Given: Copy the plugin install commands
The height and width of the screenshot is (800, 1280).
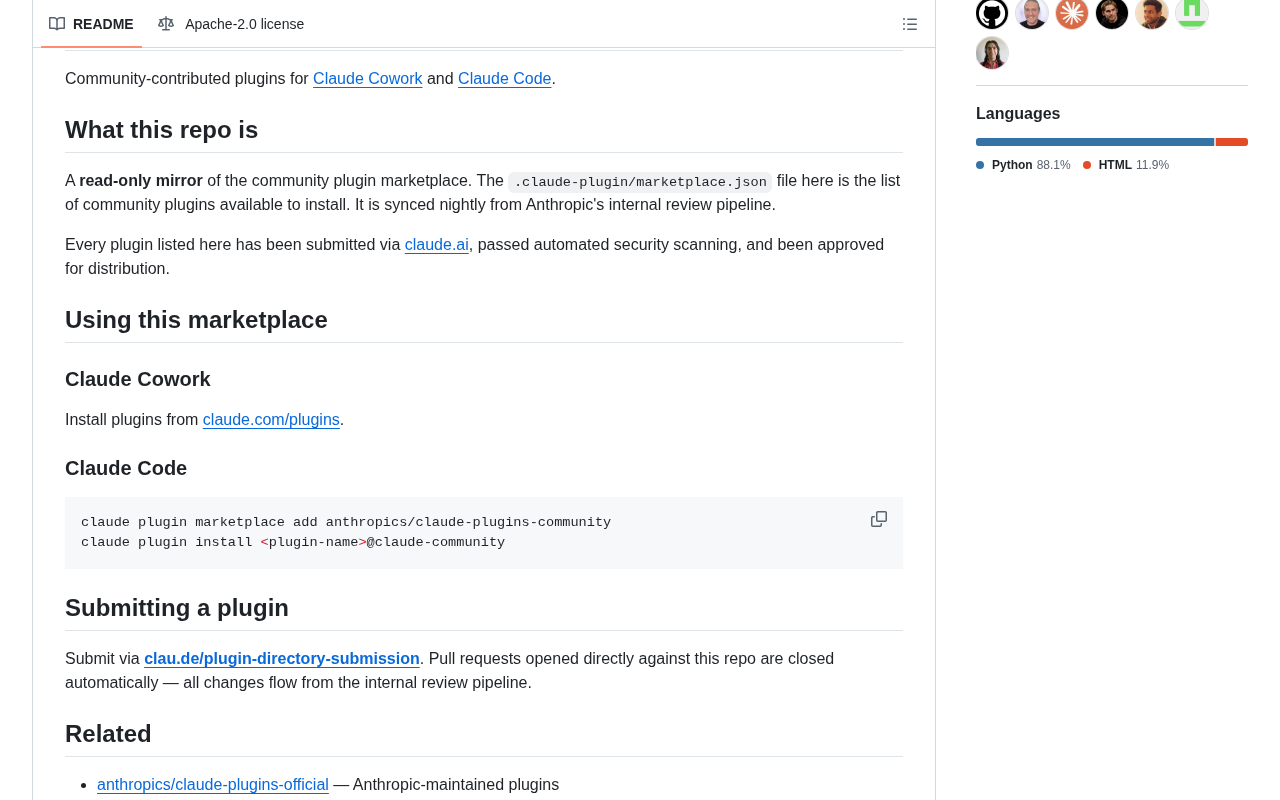Looking at the screenshot, I should (x=879, y=519).
